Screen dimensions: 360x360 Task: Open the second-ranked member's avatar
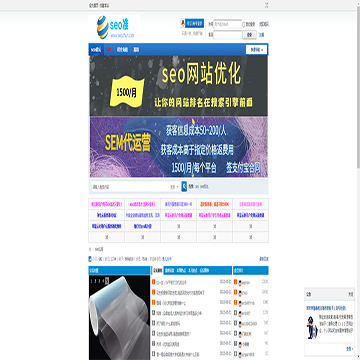coord(240,293)
